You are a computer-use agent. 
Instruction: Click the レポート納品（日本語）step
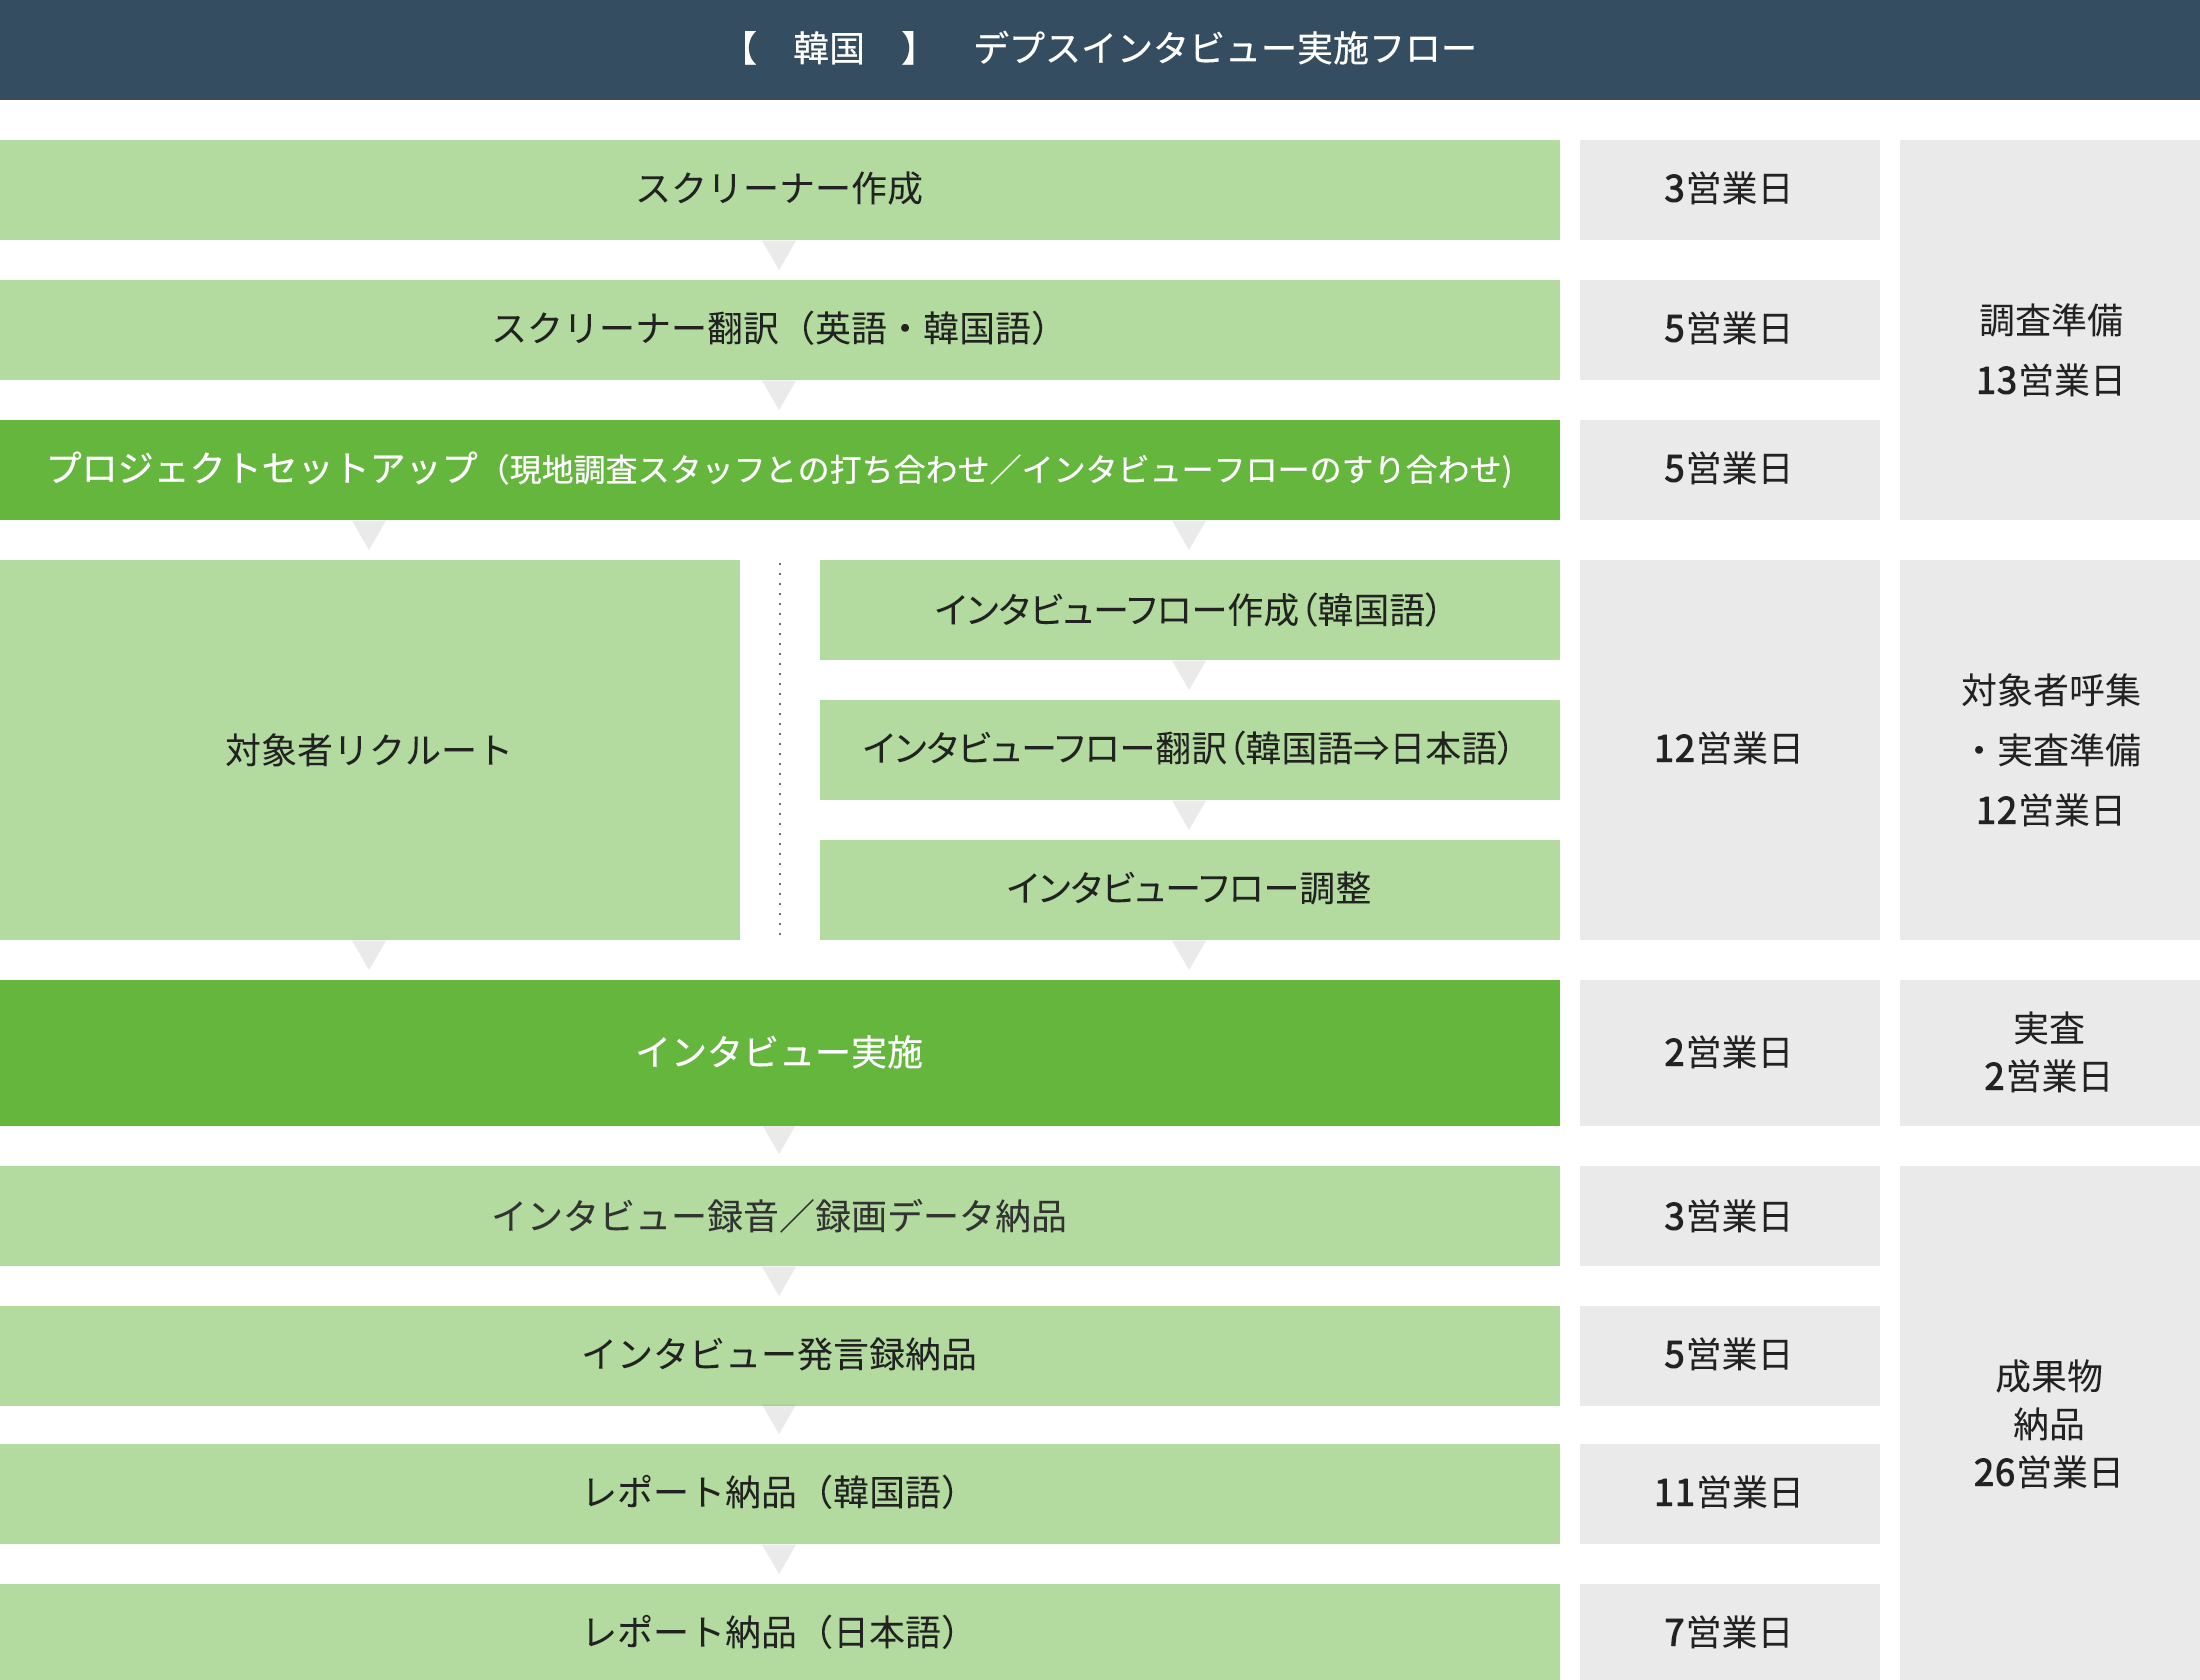click(x=779, y=1632)
